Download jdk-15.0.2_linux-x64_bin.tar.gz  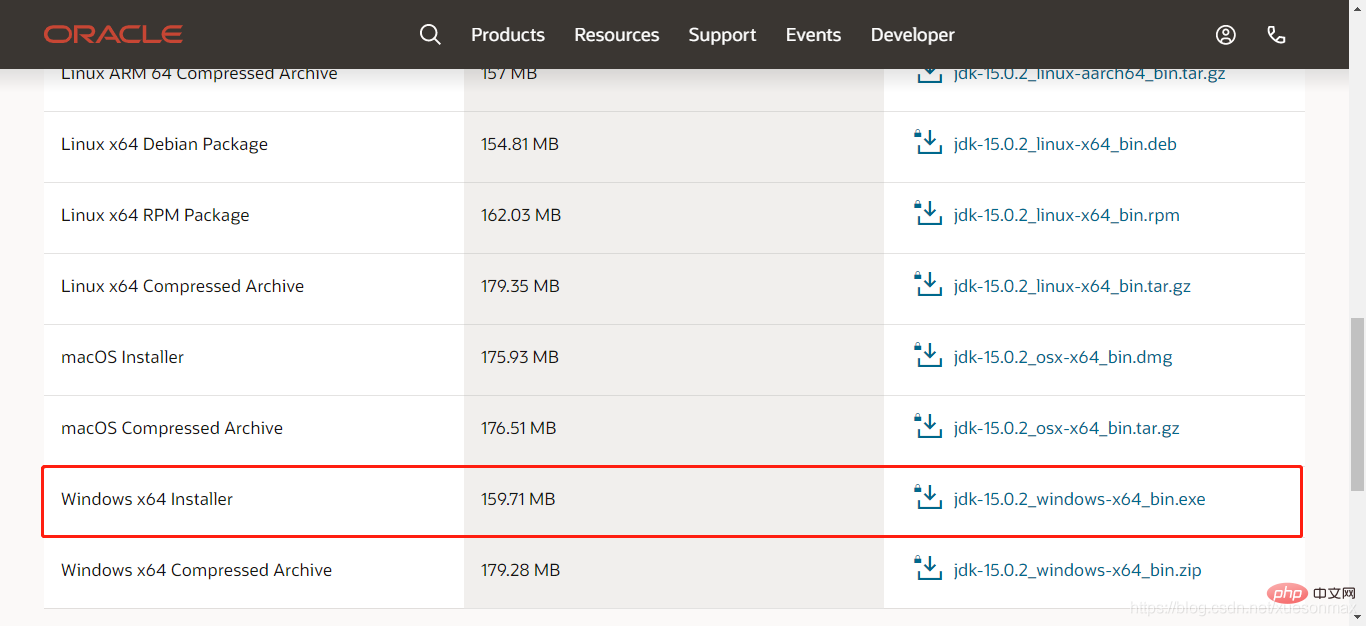(x=1072, y=286)
